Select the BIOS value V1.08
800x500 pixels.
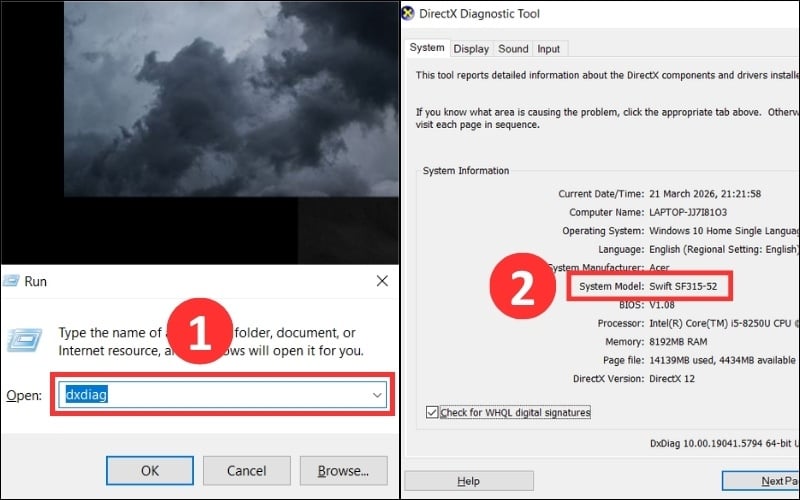pos(662,305)
